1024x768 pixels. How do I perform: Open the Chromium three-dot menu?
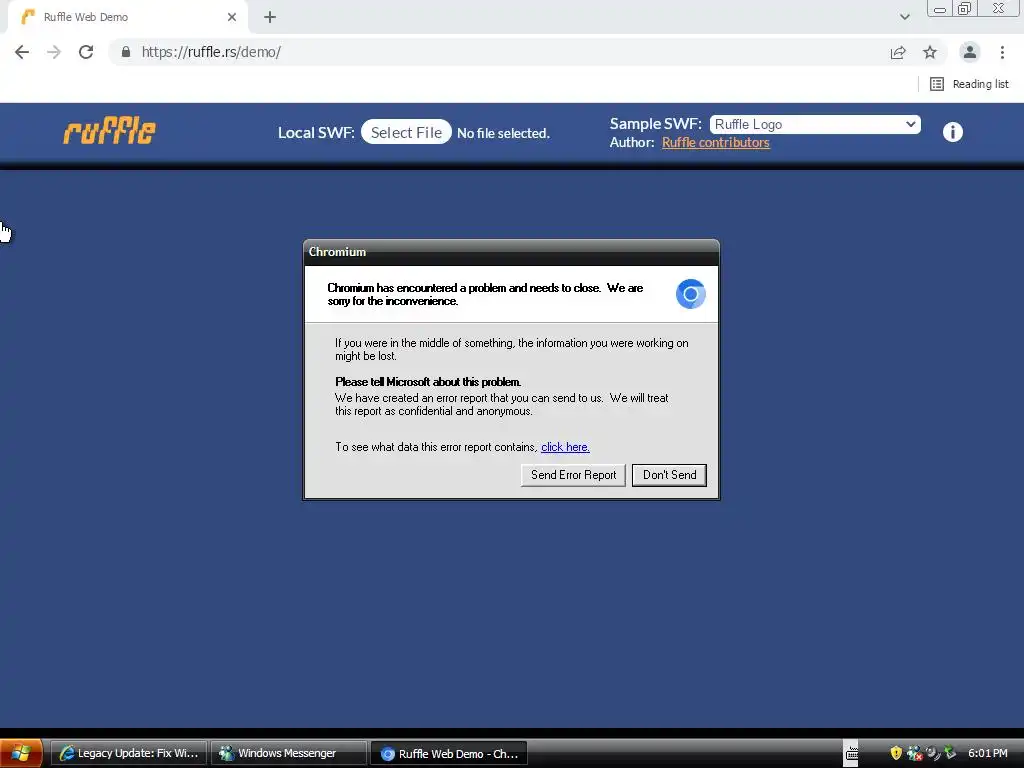point(1002,52)
